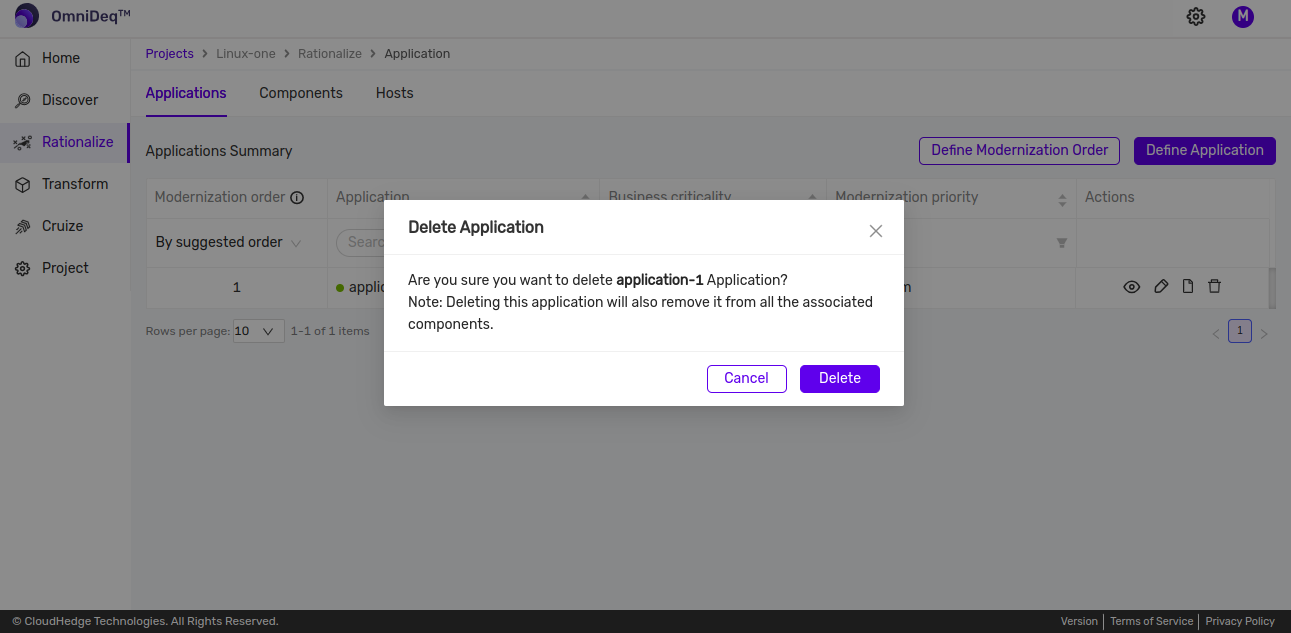Open Terms of Service link
The width and height of the screenshot is (1291, 633).
tap(1152, 622)
